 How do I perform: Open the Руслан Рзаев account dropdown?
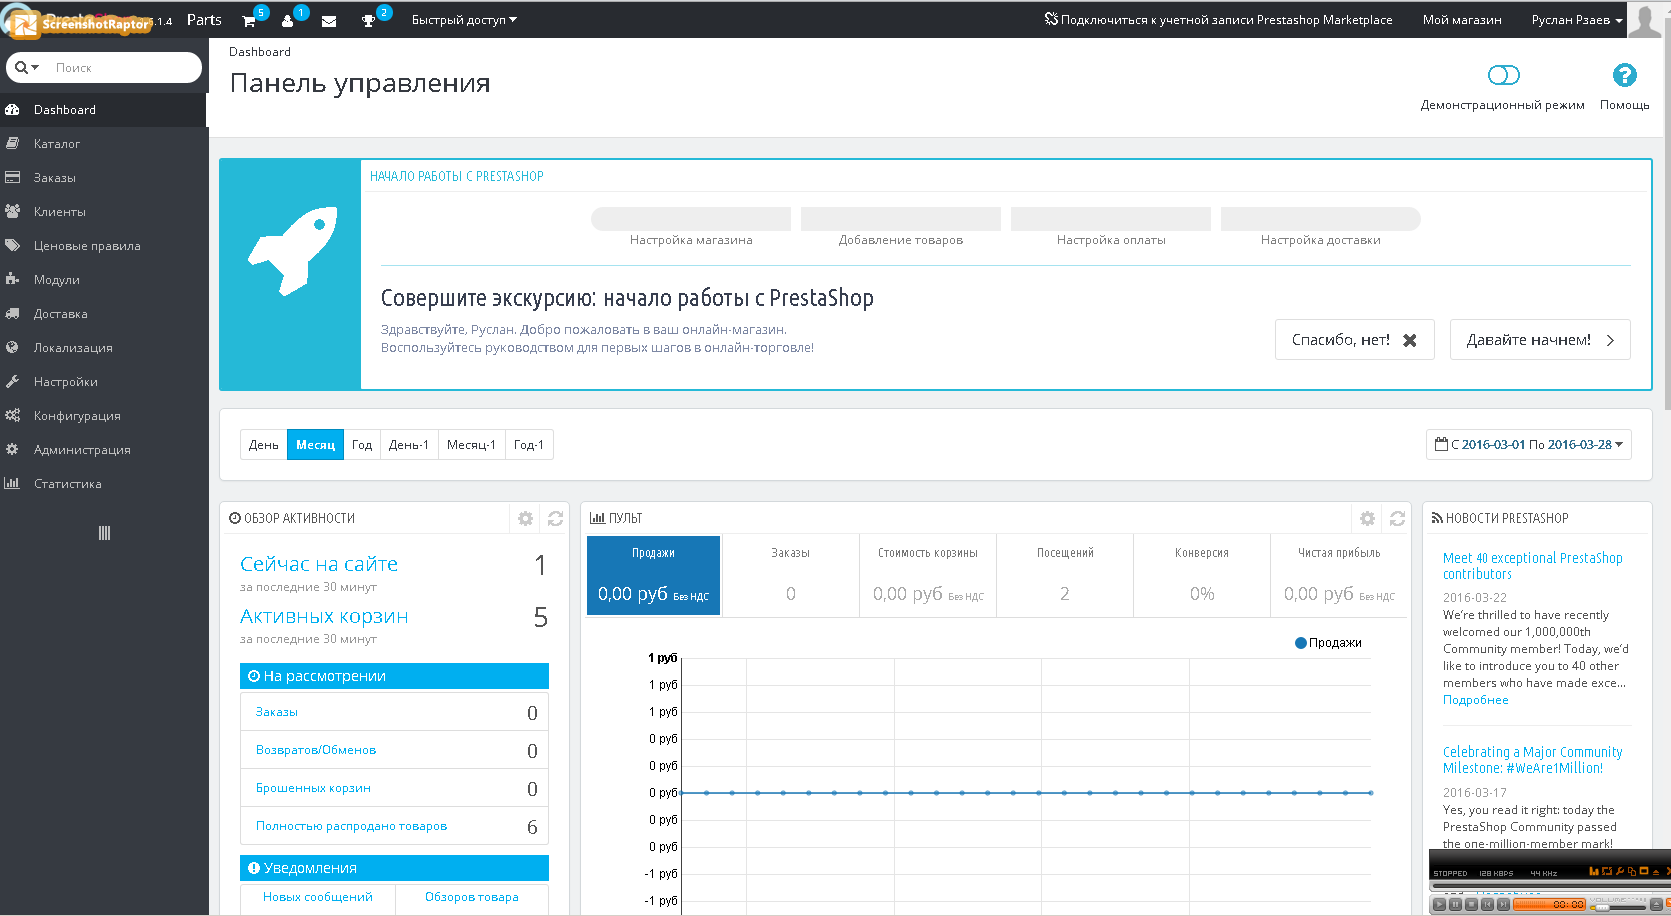[1577, 20]
